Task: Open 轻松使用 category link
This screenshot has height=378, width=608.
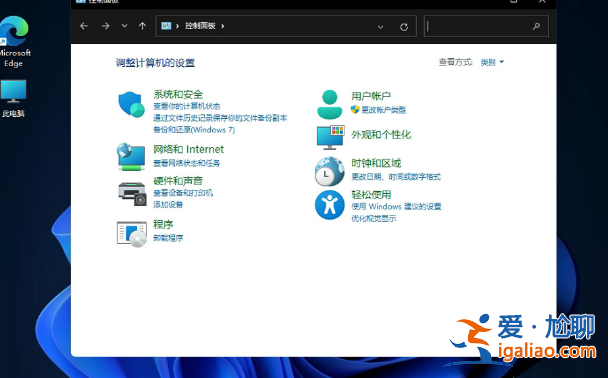Action: (x=371, y=195)
